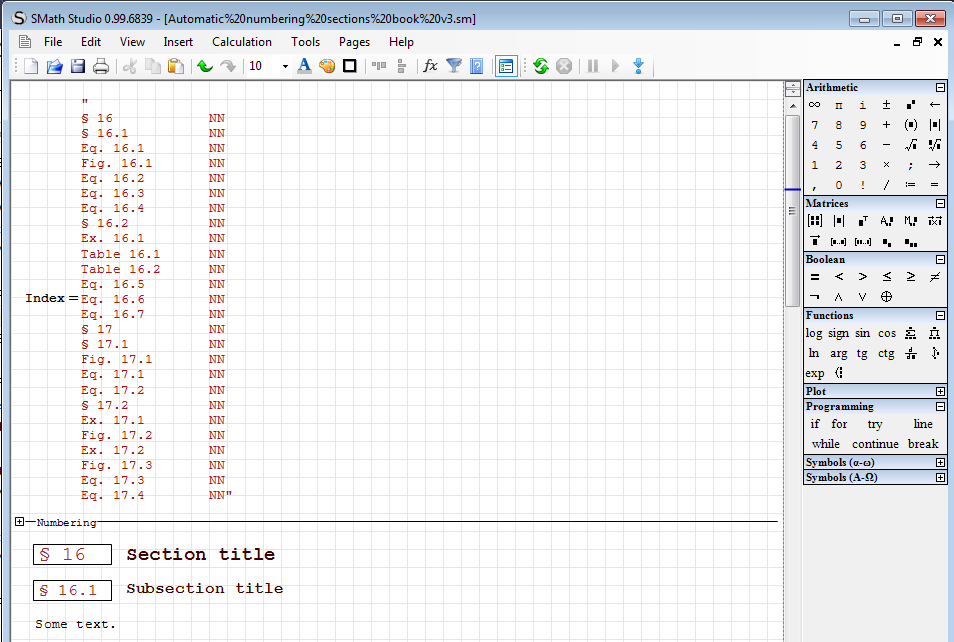Toggle the side panel display button in toolbar
Viewport: 954px width, 642px height.
(x=506, y=66)
